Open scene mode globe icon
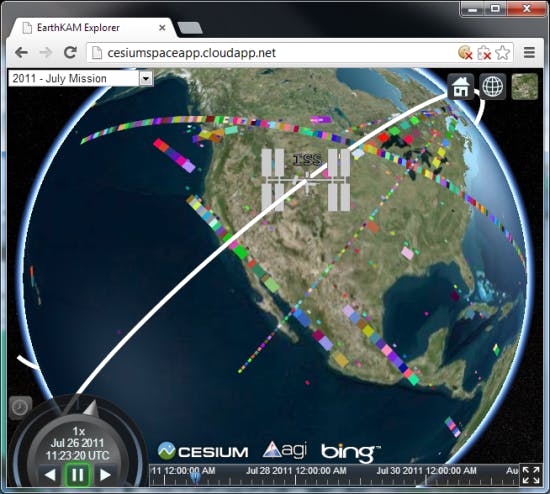The width and height of the screenshot is (550, 494). (x=492, y=86)
